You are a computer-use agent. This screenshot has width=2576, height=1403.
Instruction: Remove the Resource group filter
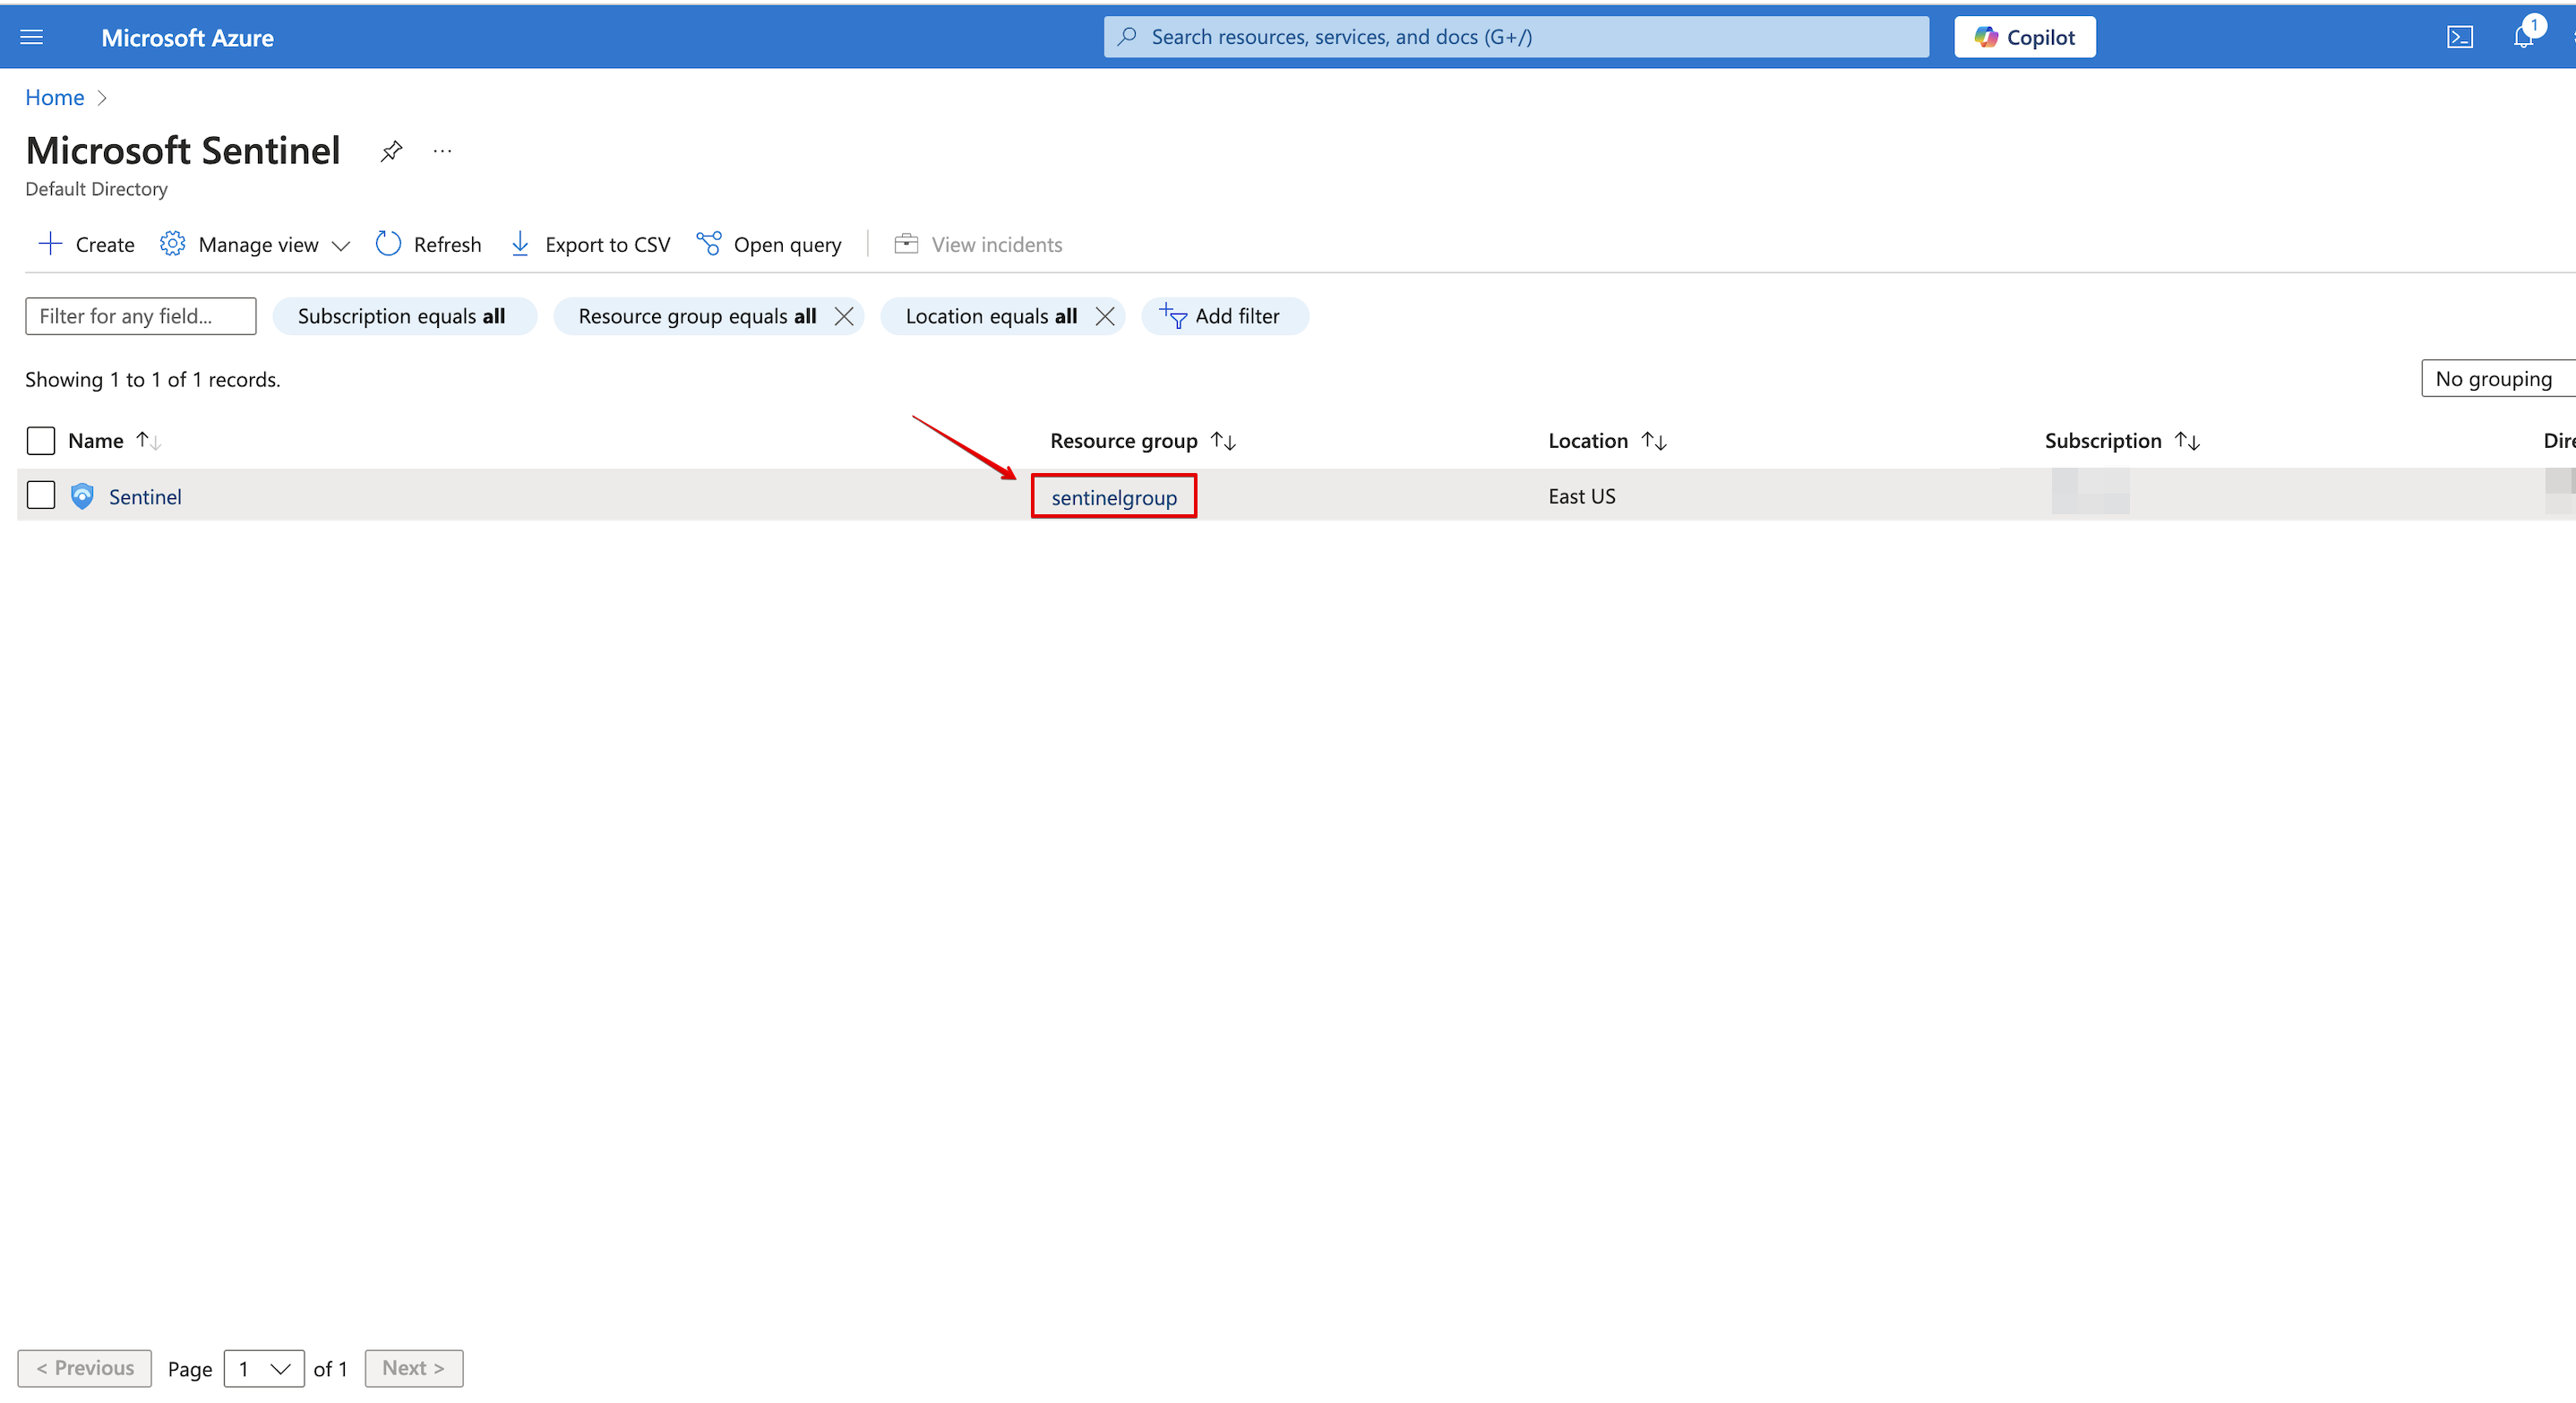pos(844,316)
